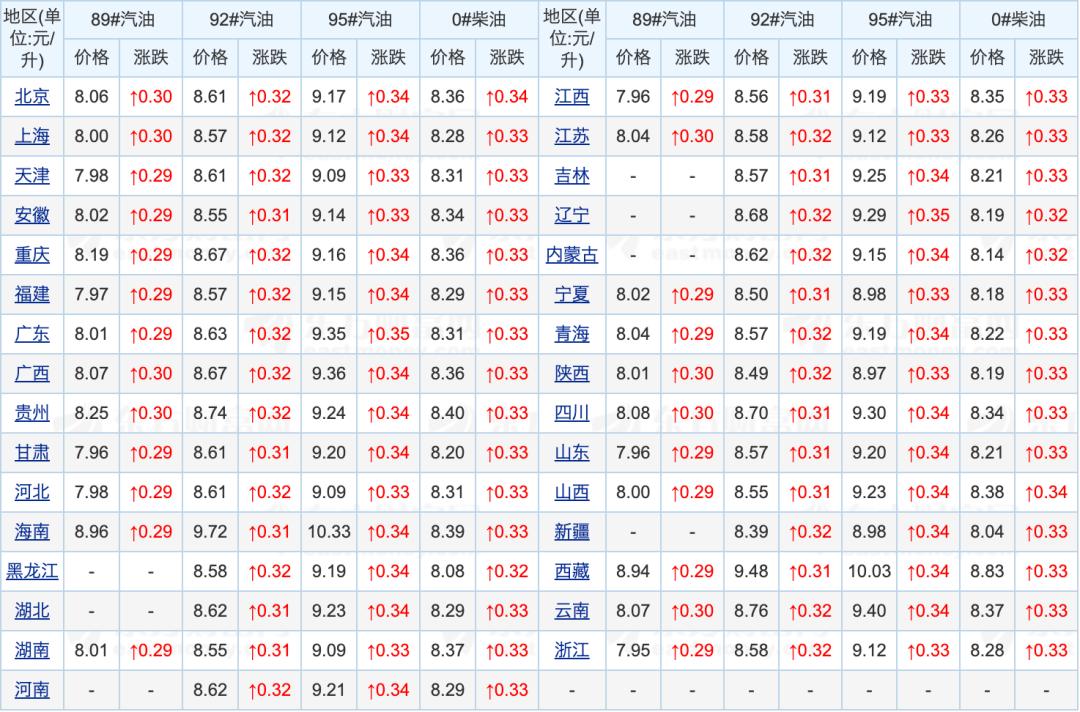Open the 安徽 region link

tap(32, 216)
